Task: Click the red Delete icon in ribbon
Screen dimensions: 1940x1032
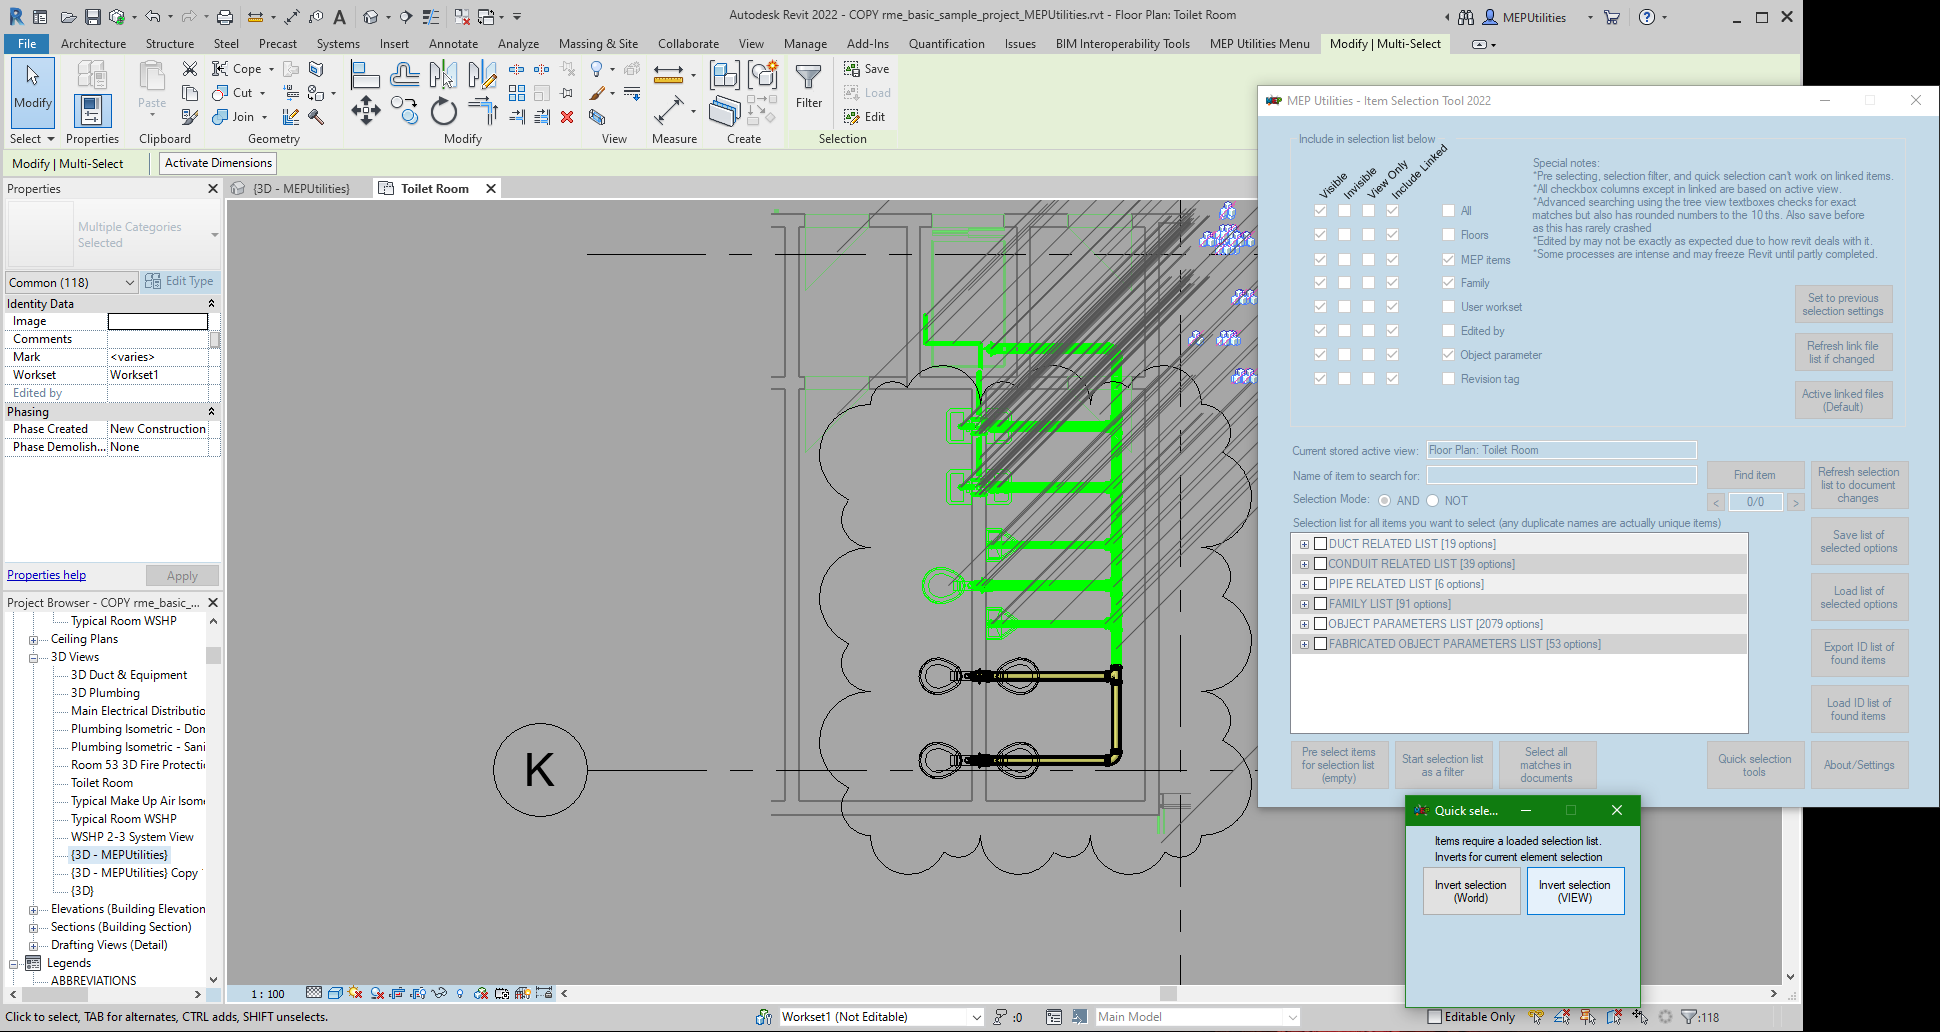Action: (x=567, y=117)
